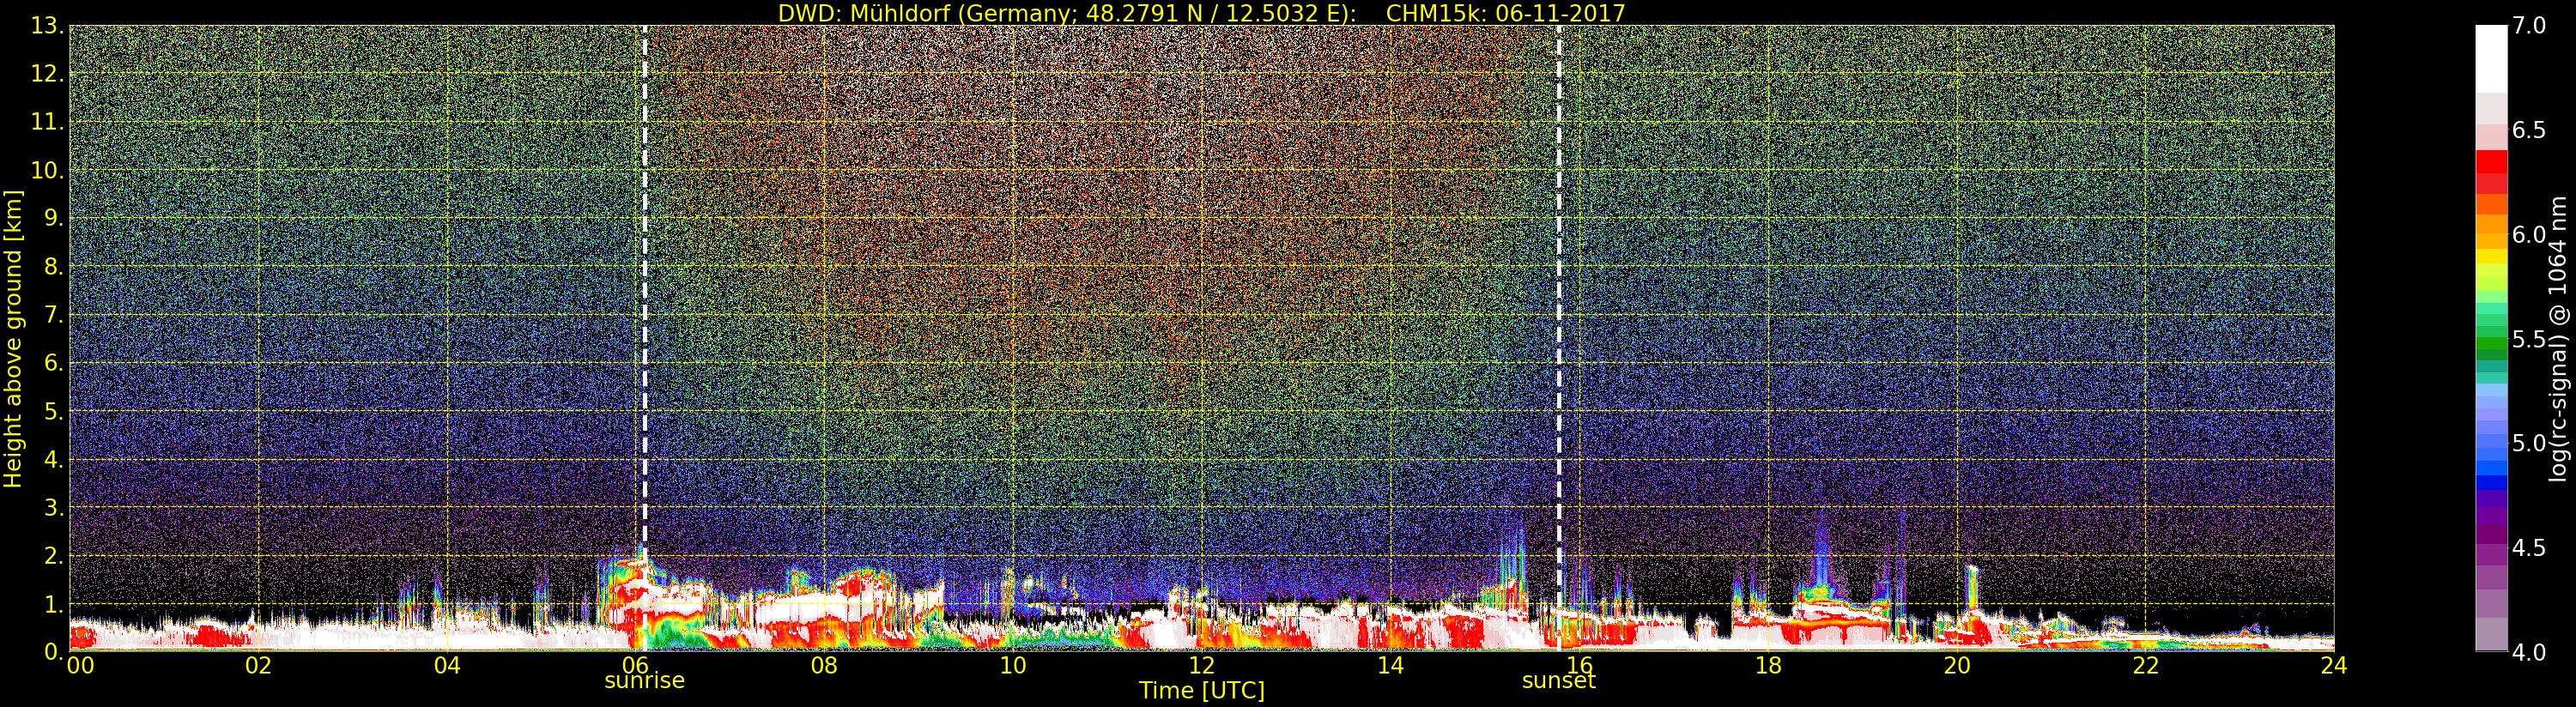Click time axis tick '04'
This screenshot has width=2576, height=707.
[447, 665]
